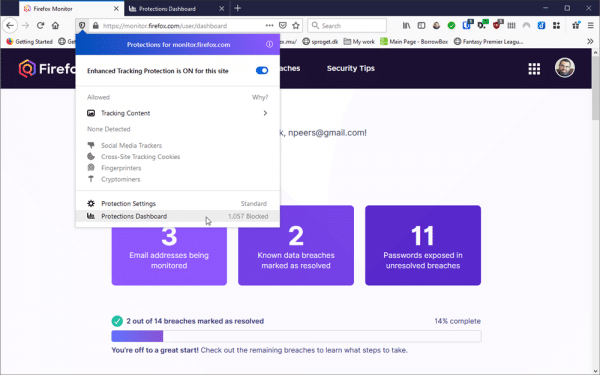Click into the Search box
The image size is (600, 375).
point(347,26)
